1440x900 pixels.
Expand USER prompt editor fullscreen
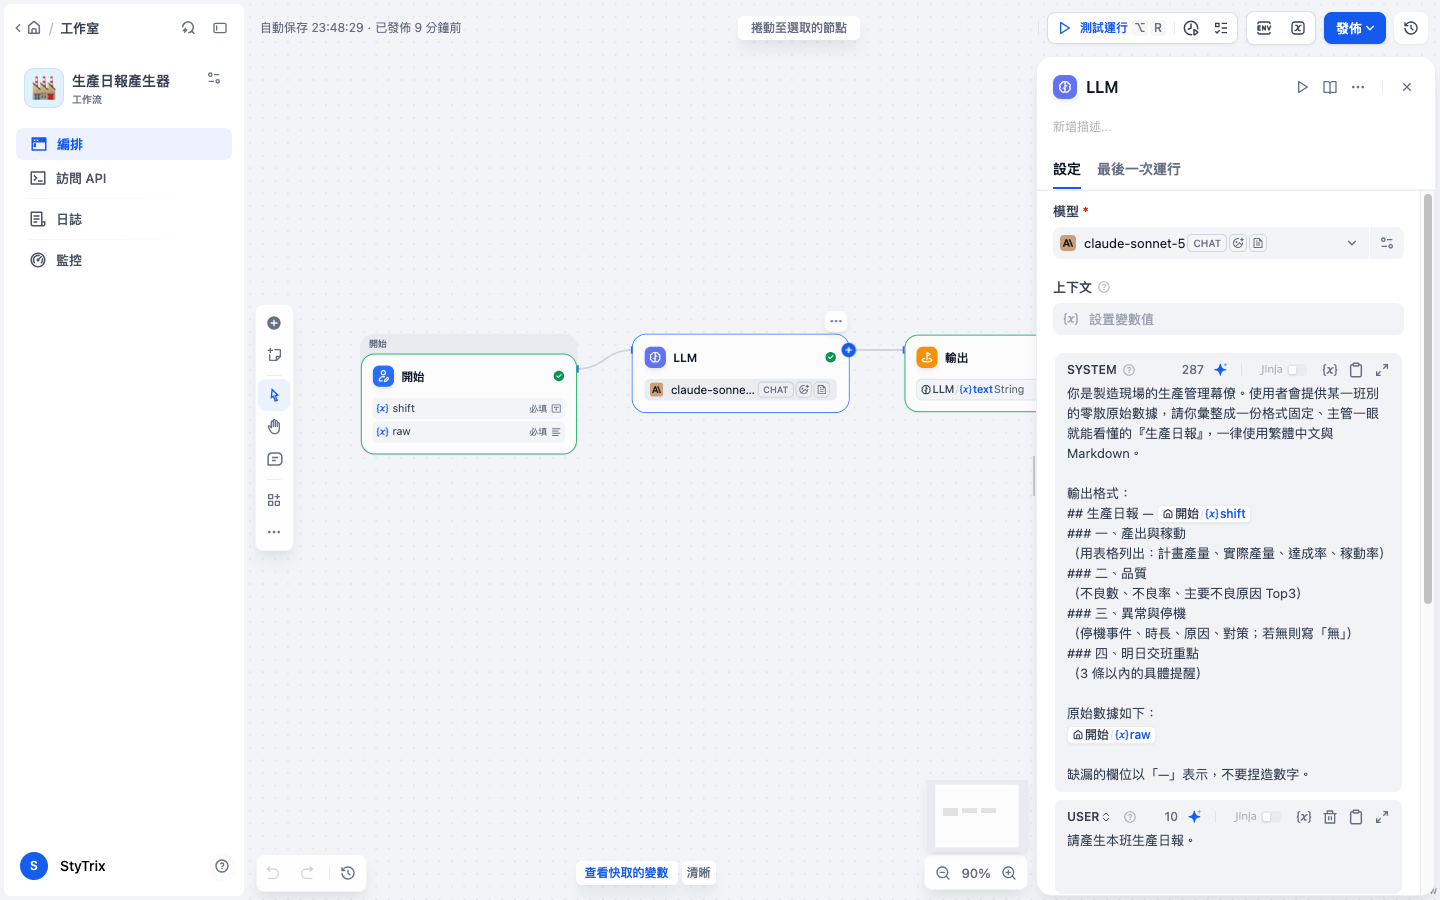pyautogui.click(x=1382, y=817)
